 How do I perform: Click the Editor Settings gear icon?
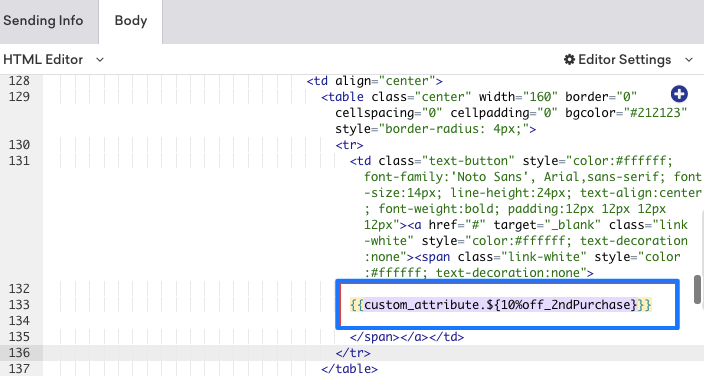tap(569, 59)
